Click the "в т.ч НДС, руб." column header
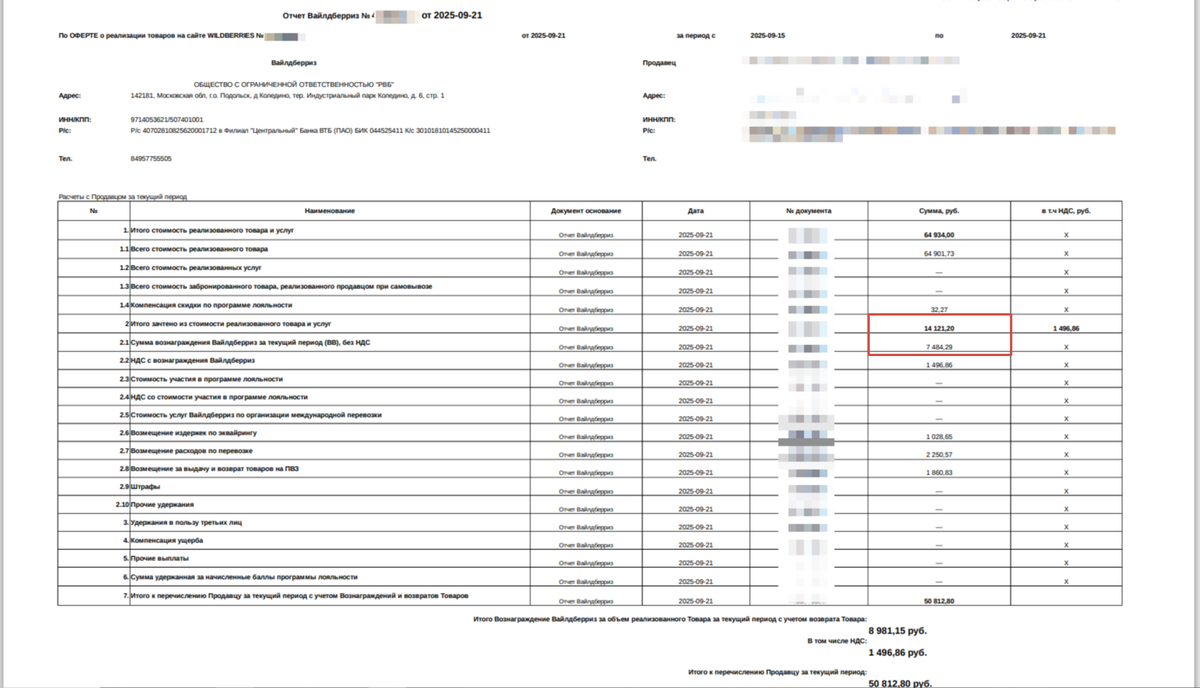 [x=1066, y=211]
